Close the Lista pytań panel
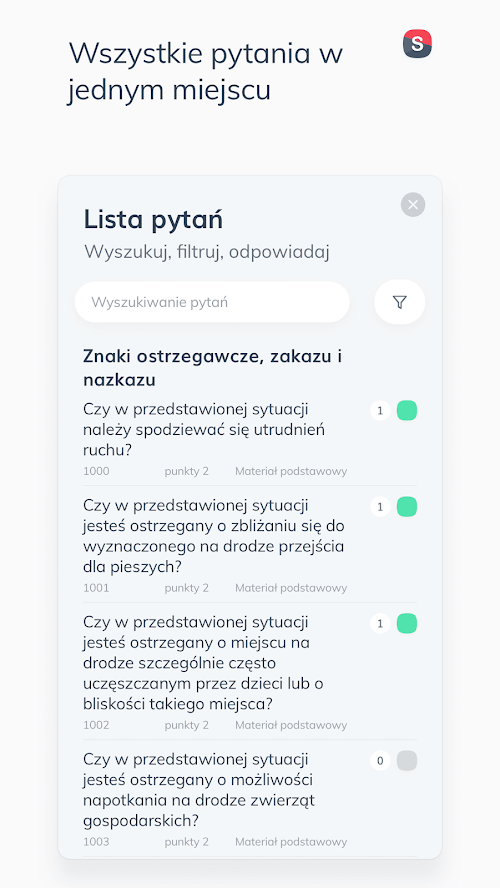Image resolution: width=500 pixels, height=888 pixels. (x=413, y=204)
